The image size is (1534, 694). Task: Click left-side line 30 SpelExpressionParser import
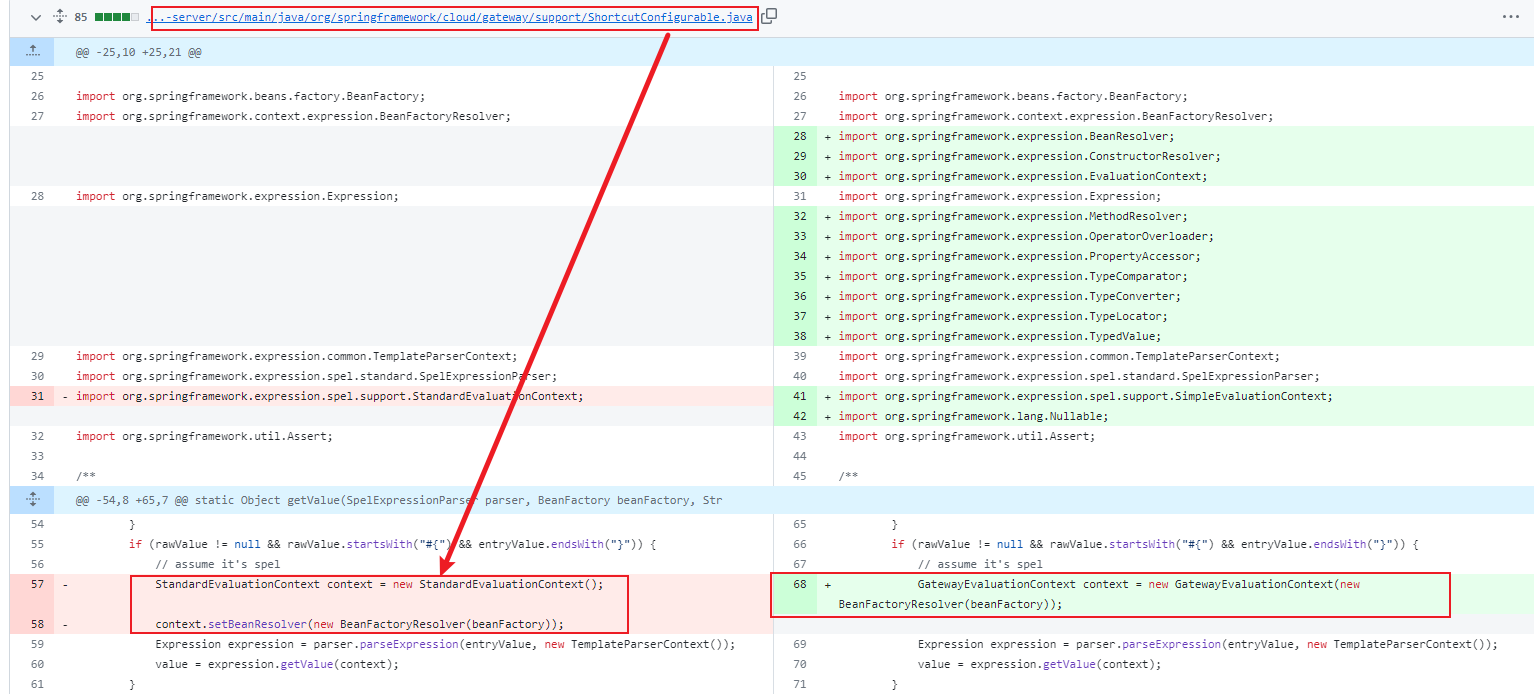point(316,376)
